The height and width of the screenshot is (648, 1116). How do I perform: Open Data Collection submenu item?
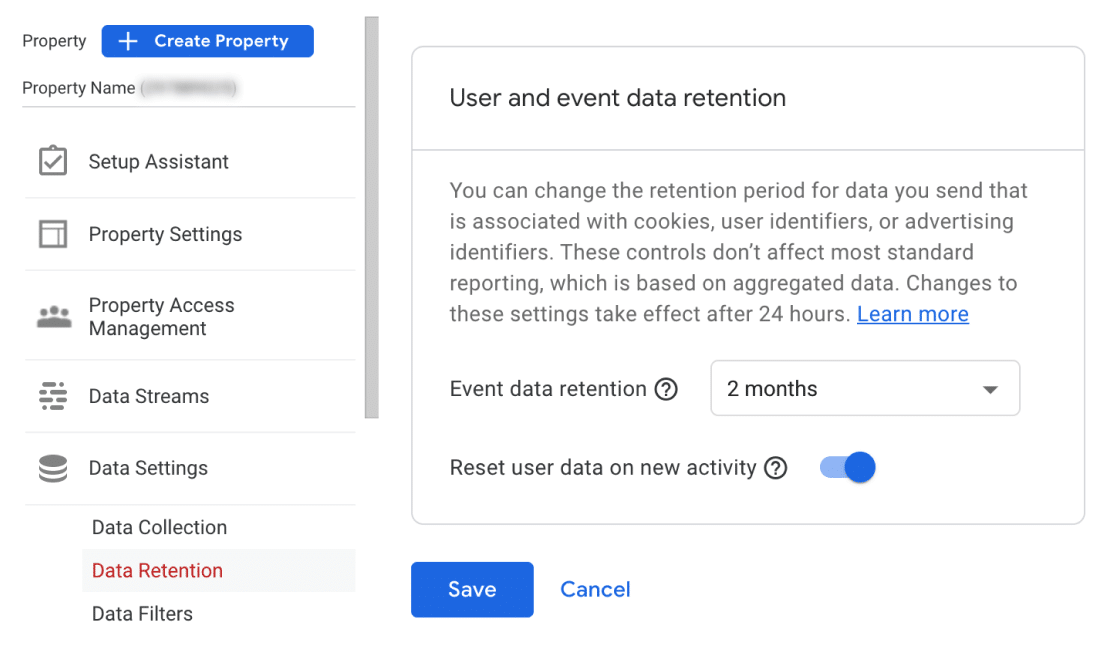click(159, 527)
